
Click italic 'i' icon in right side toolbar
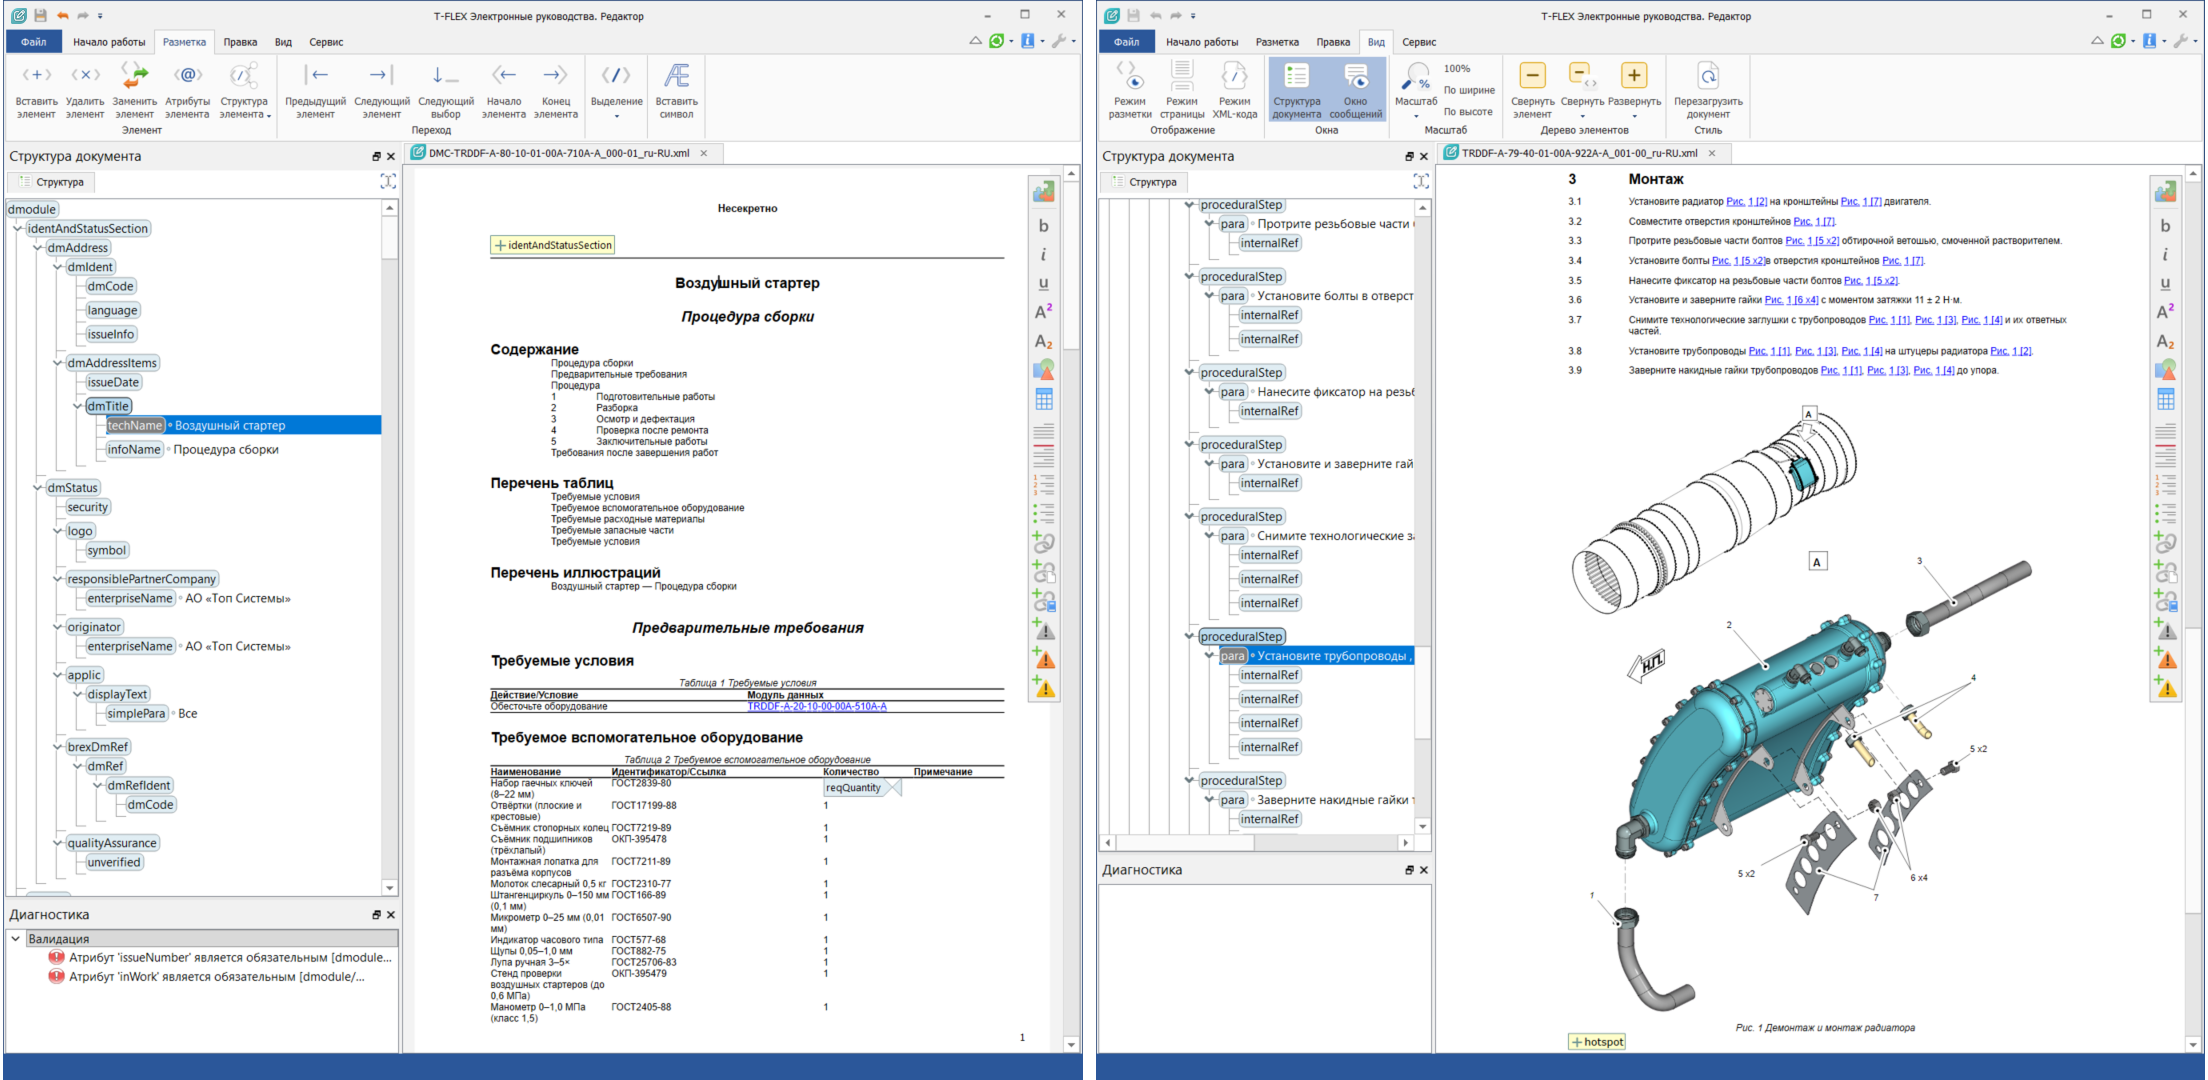[x=2165, y=255]
